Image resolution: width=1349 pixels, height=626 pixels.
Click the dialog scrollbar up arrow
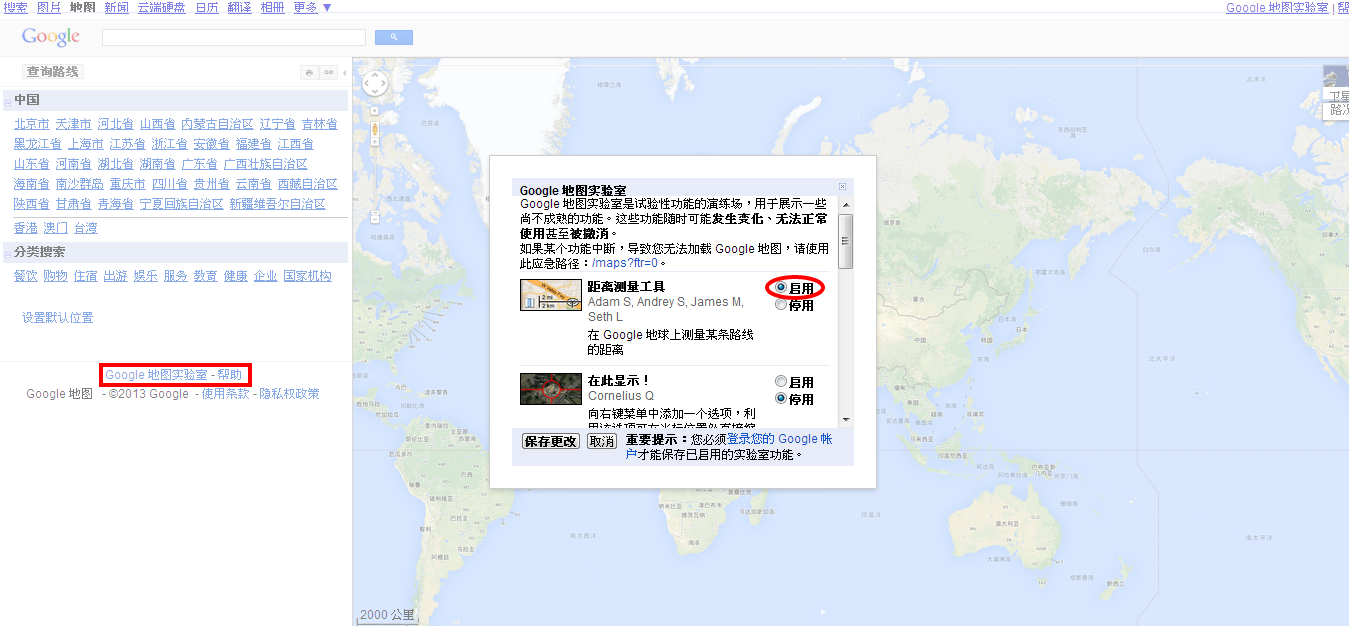[x=846, y=205]
